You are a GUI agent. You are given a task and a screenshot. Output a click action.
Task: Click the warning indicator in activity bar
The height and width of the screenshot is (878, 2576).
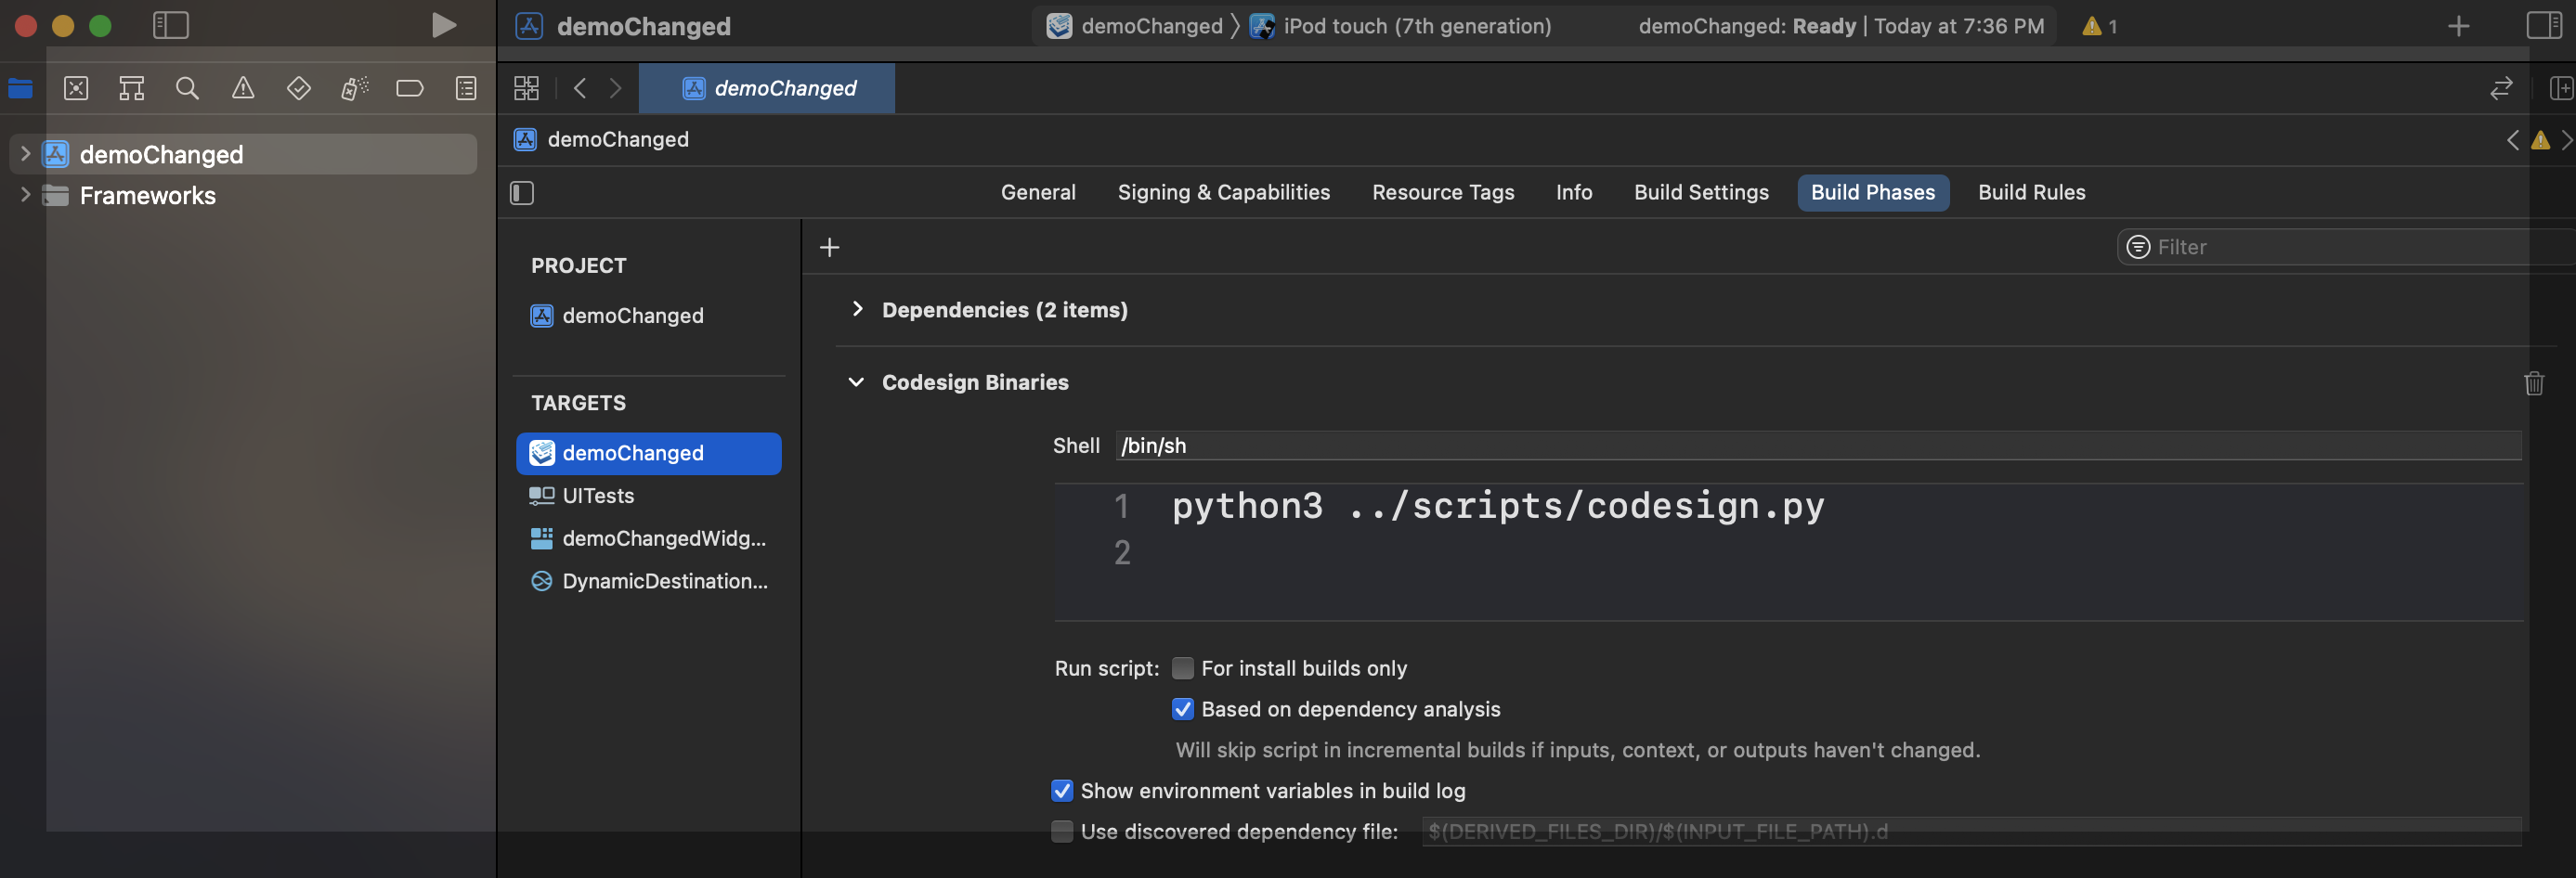[2100, 26]
